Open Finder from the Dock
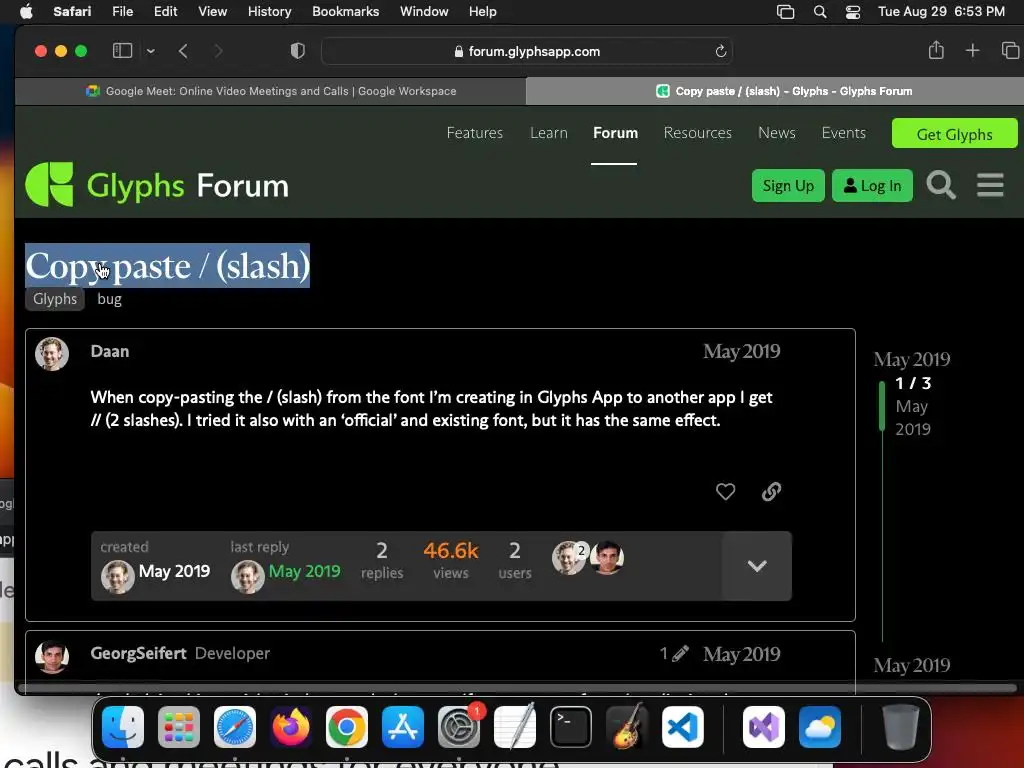The width and height of the screenshot is (1024, 768). (x=123, y=727)
